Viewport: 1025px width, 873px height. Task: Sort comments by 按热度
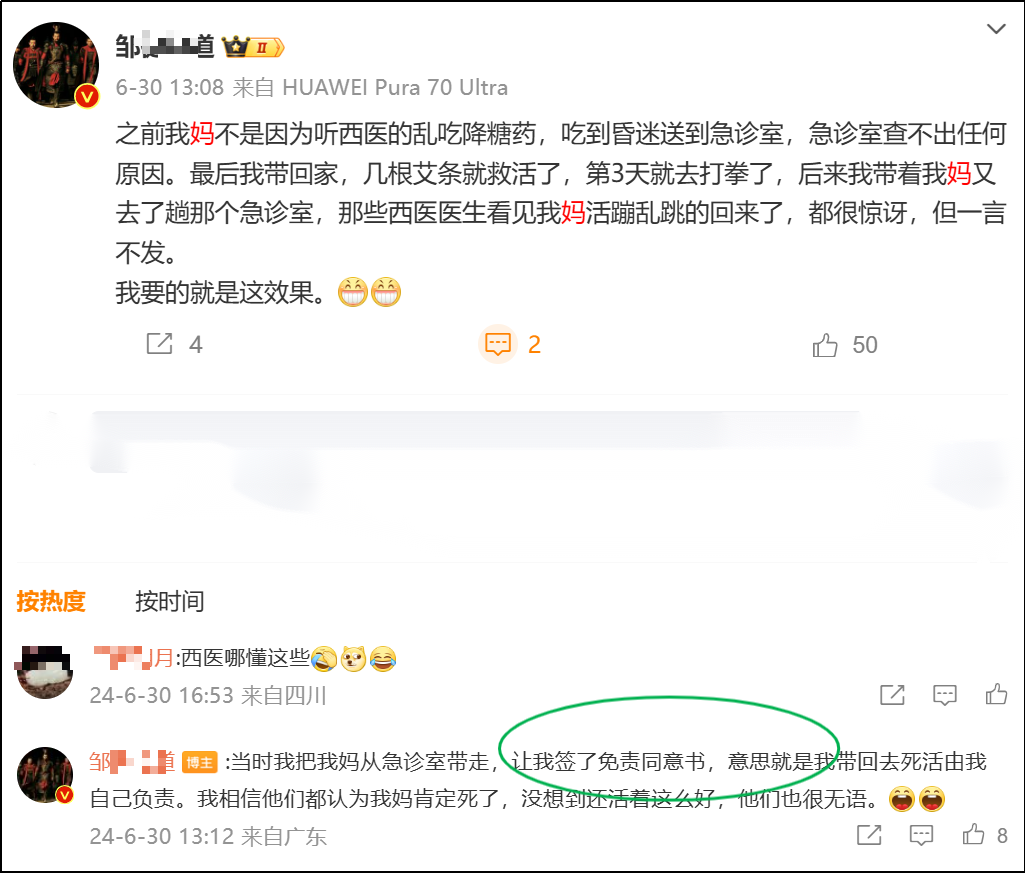(51, 601)
